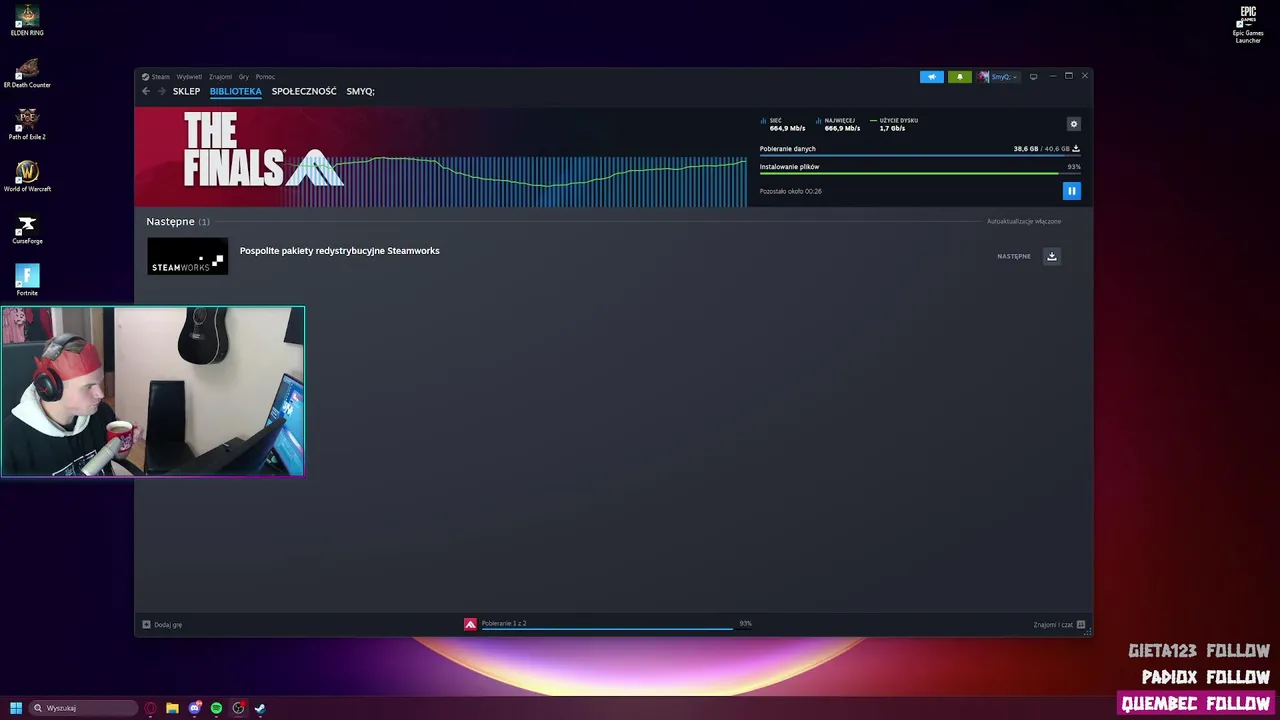The image size is (1280, 720).
Task: Open CurseForge desktop shortcut
Action: click(27, 229)
